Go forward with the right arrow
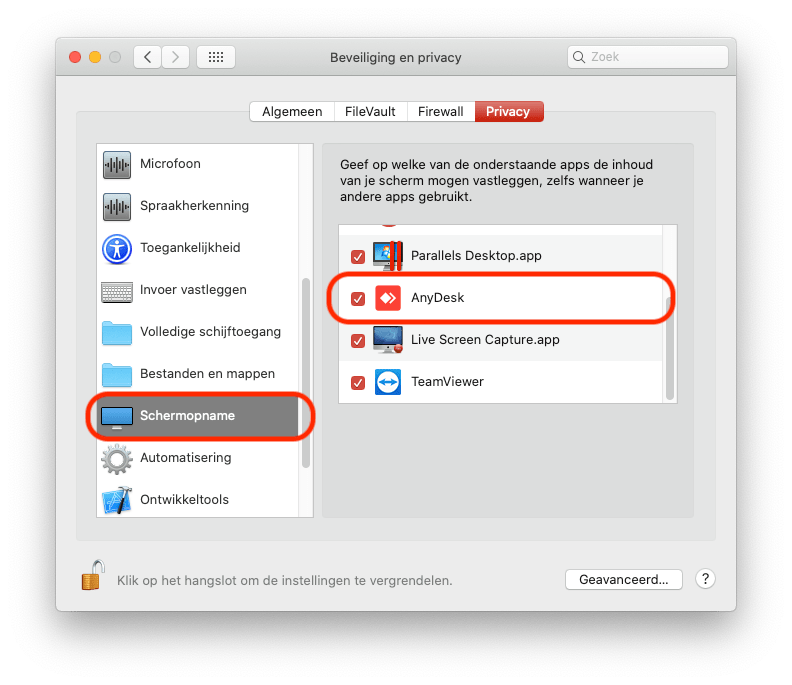The image size is (792, 685). coord(175,57)
